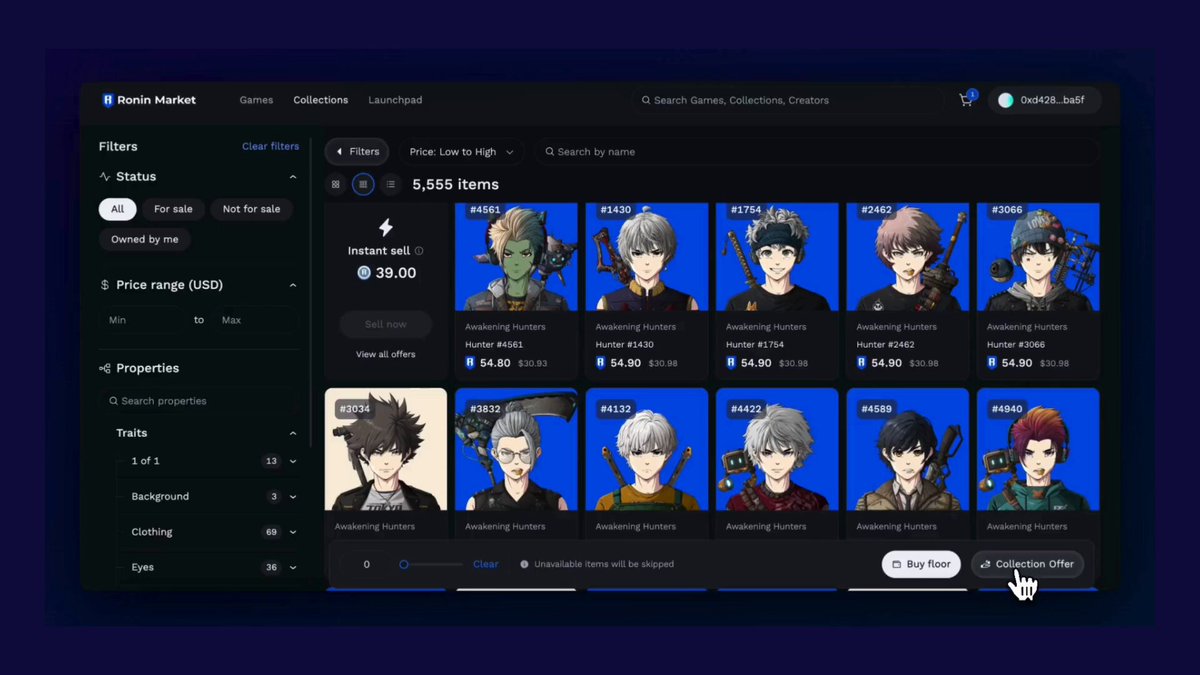Screen dimensions: 1200x675
Task: Click the 5,555 items count text
Action: coord(455,184)
